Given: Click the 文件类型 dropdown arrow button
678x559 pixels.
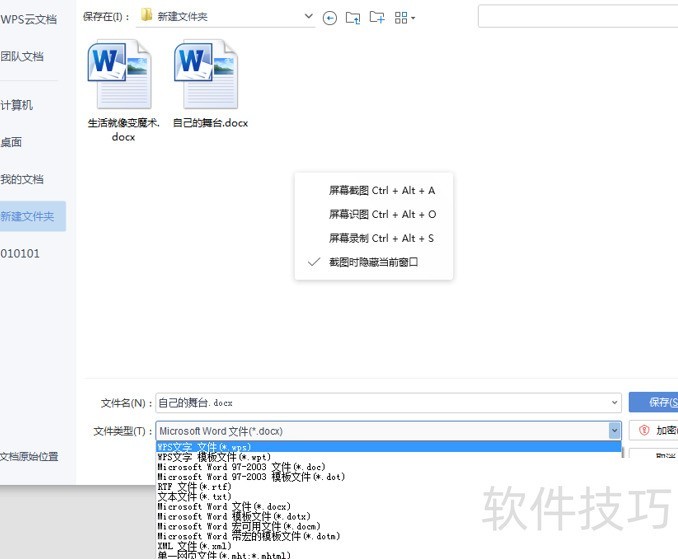Looking at the screenshot, I should coord(614,431).
